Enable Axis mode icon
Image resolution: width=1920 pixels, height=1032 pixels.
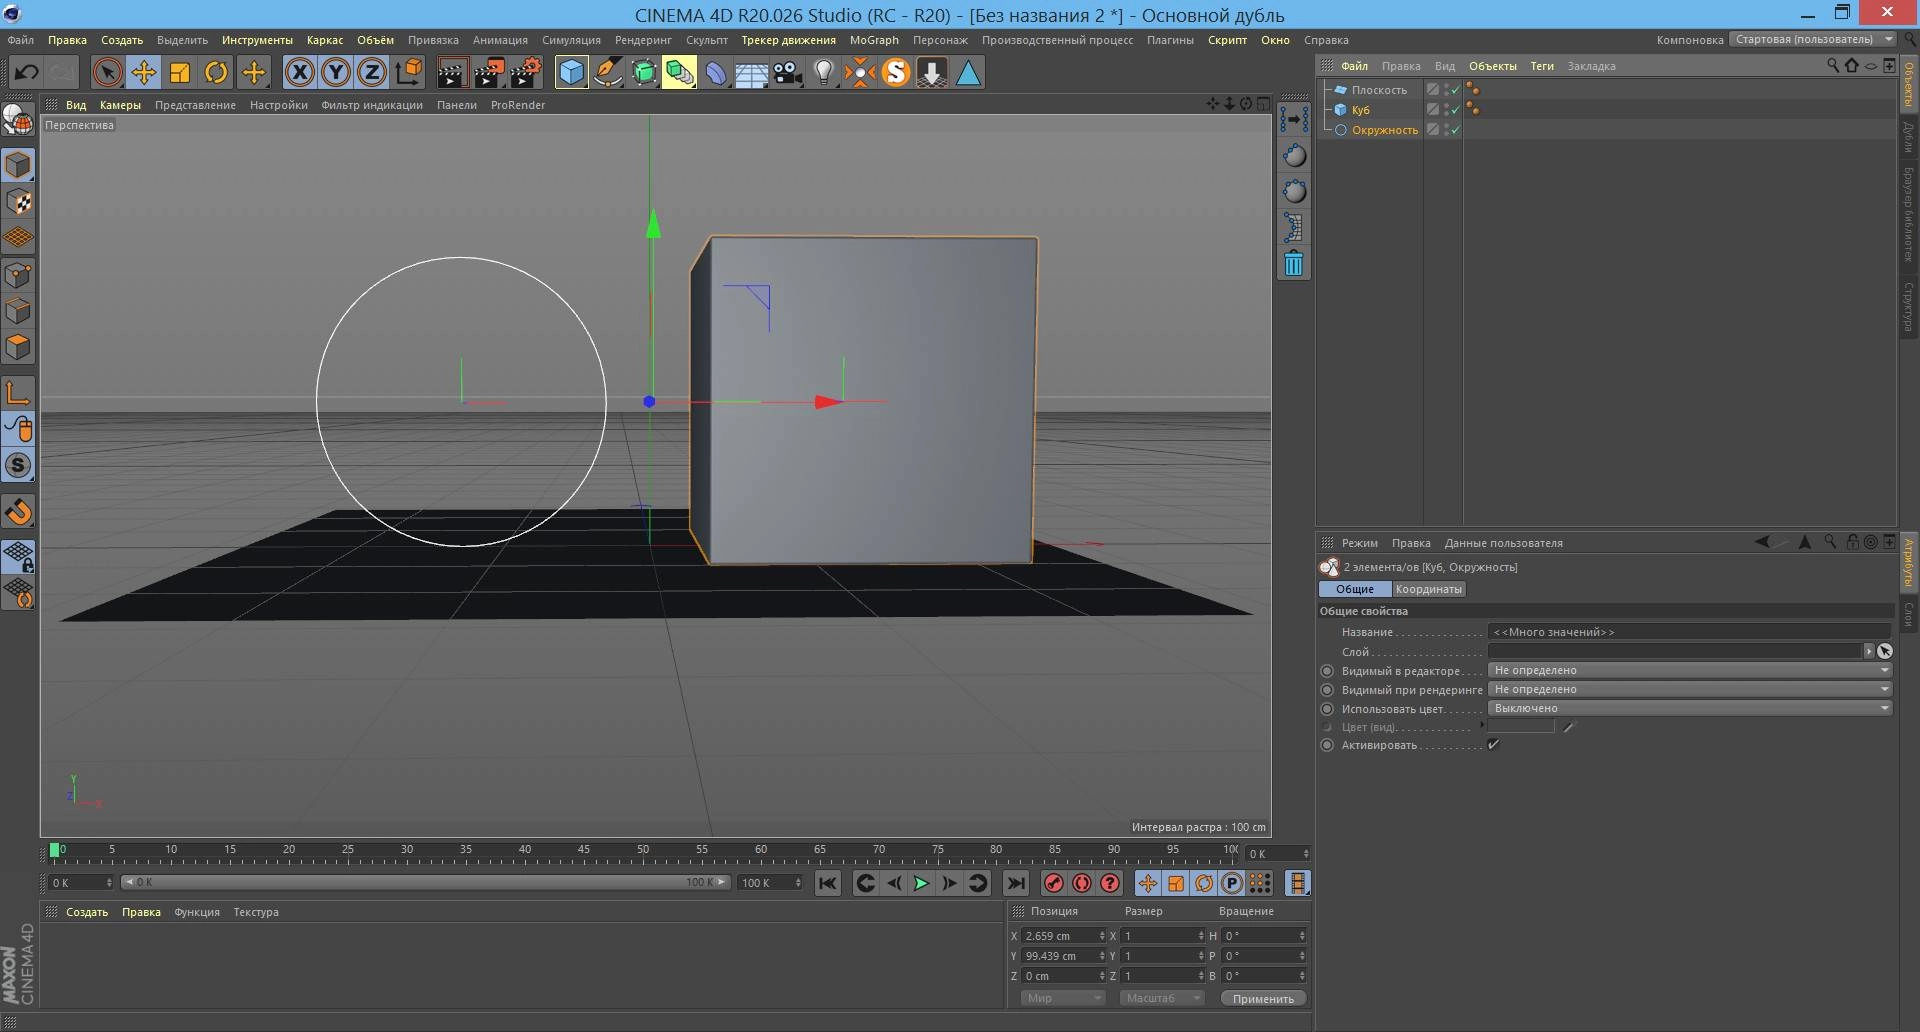(18, 392)
